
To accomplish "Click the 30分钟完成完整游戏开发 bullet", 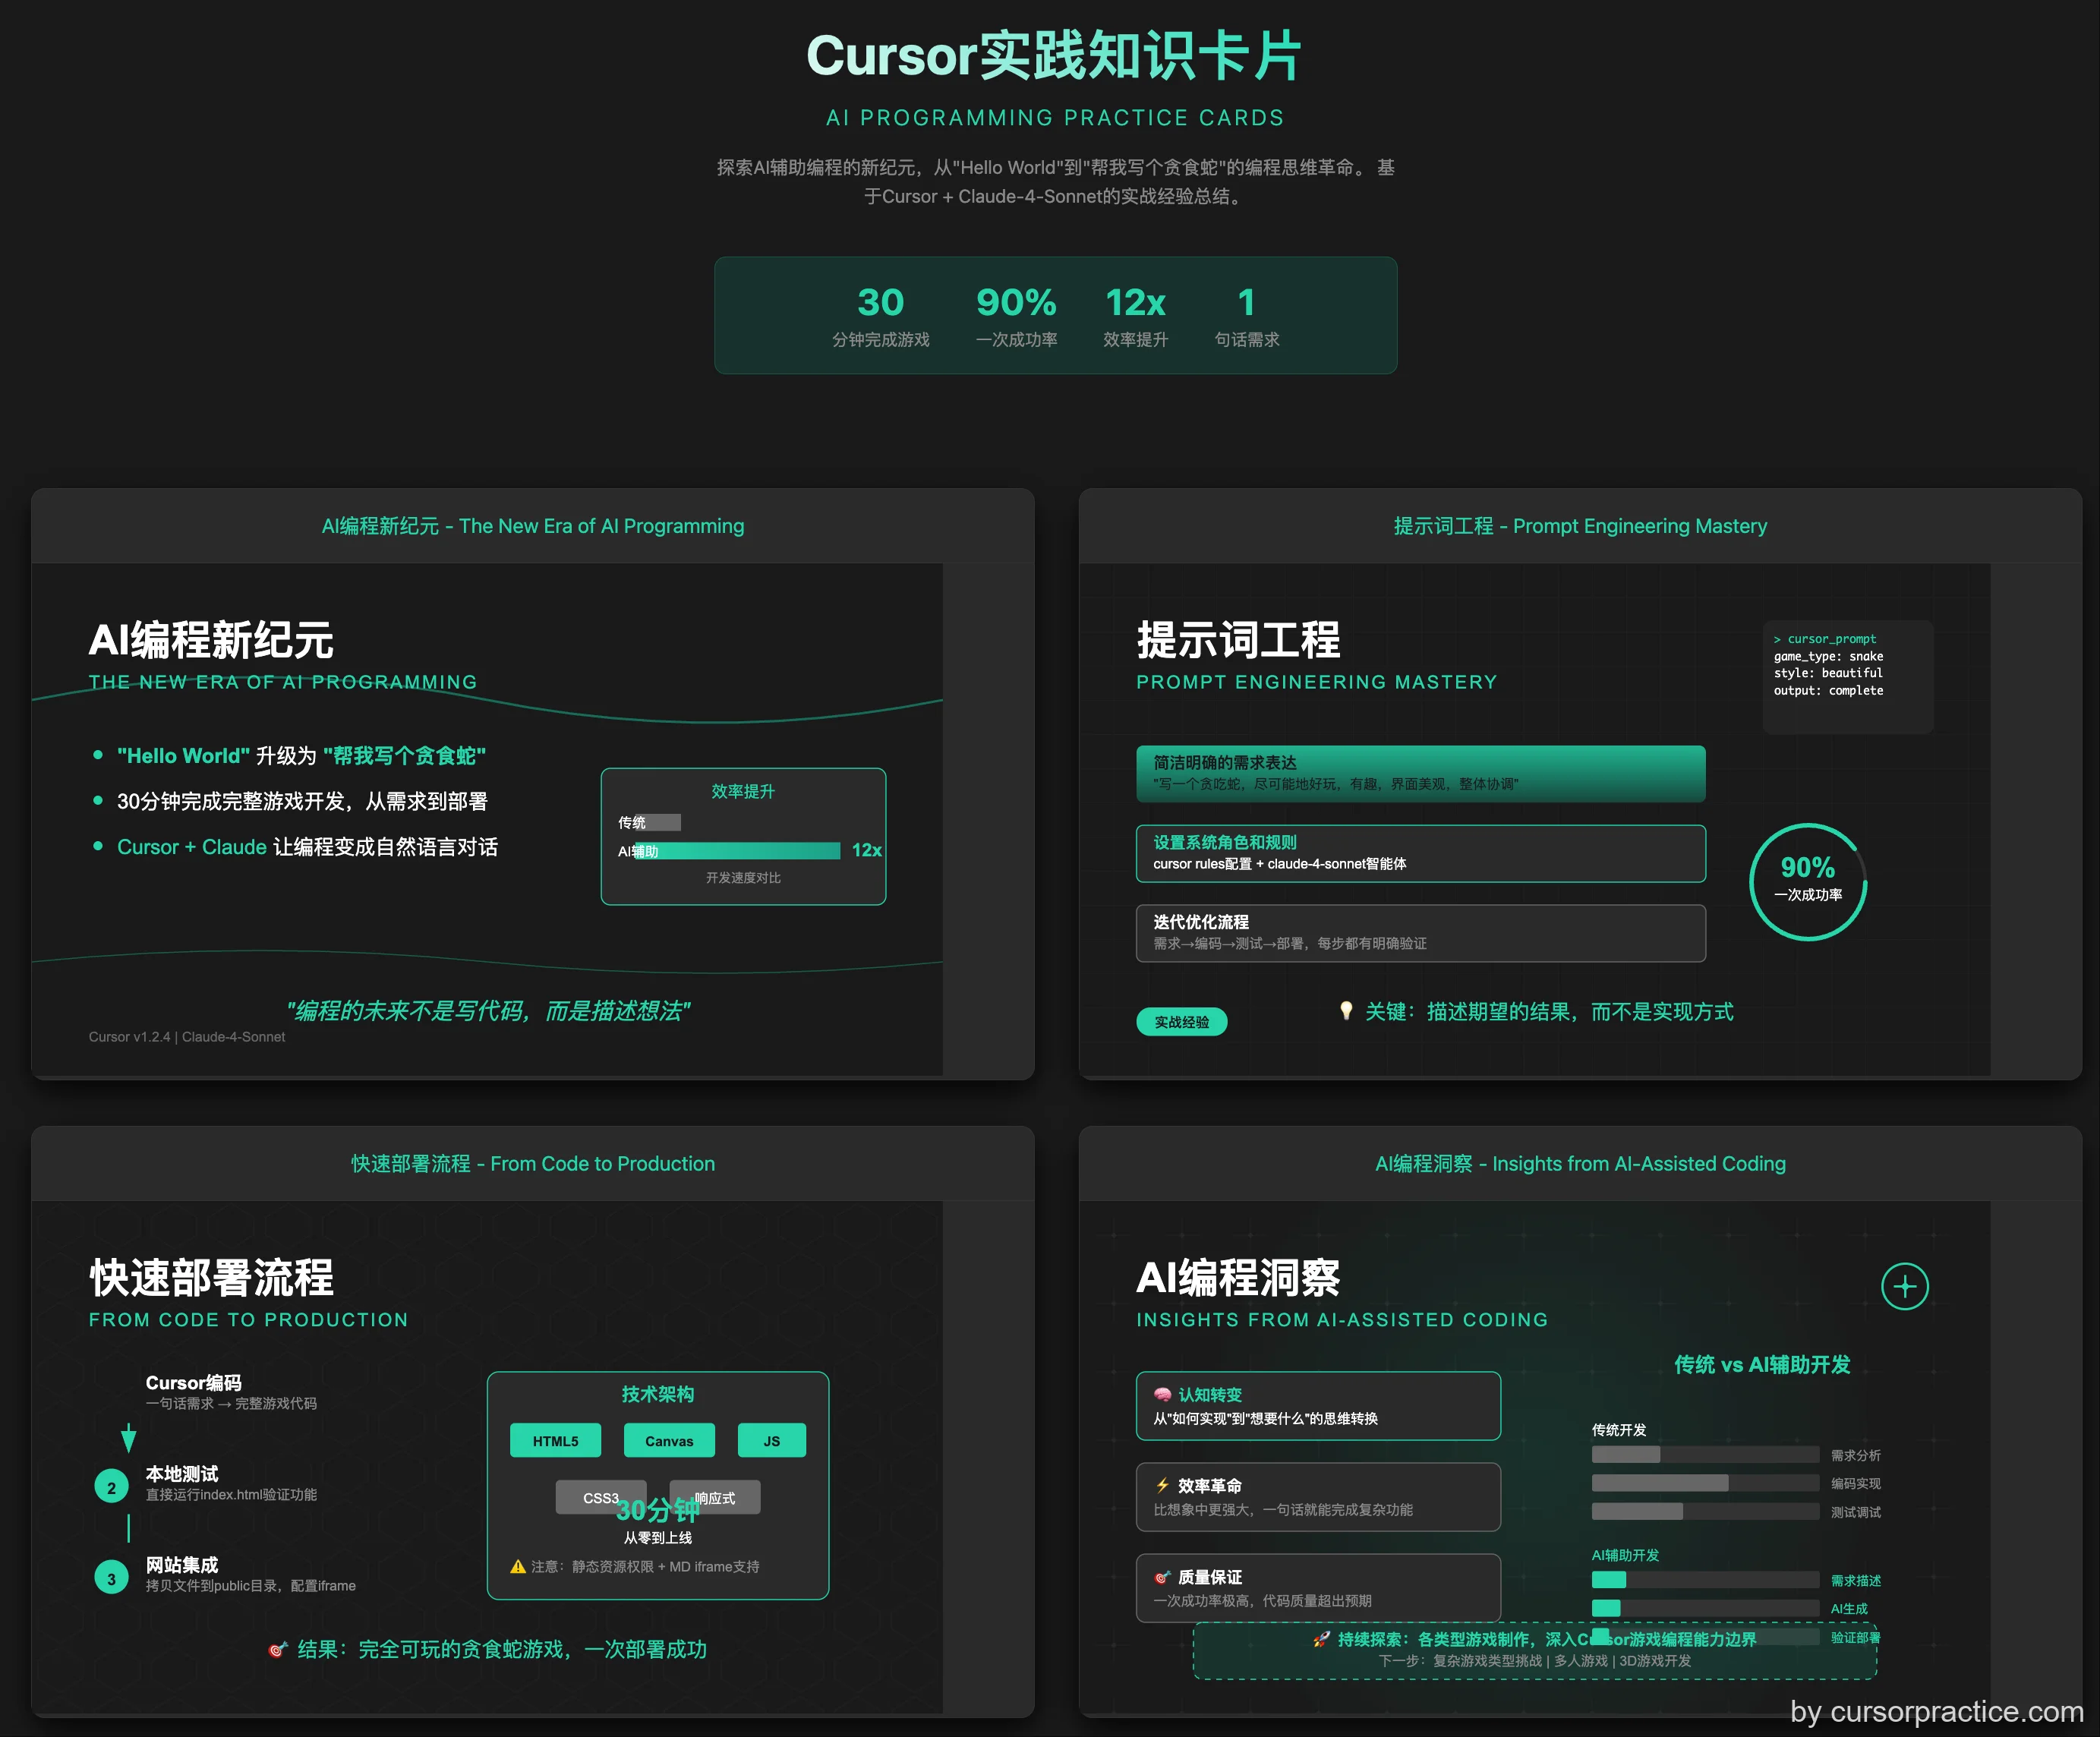I will point(302,801).
